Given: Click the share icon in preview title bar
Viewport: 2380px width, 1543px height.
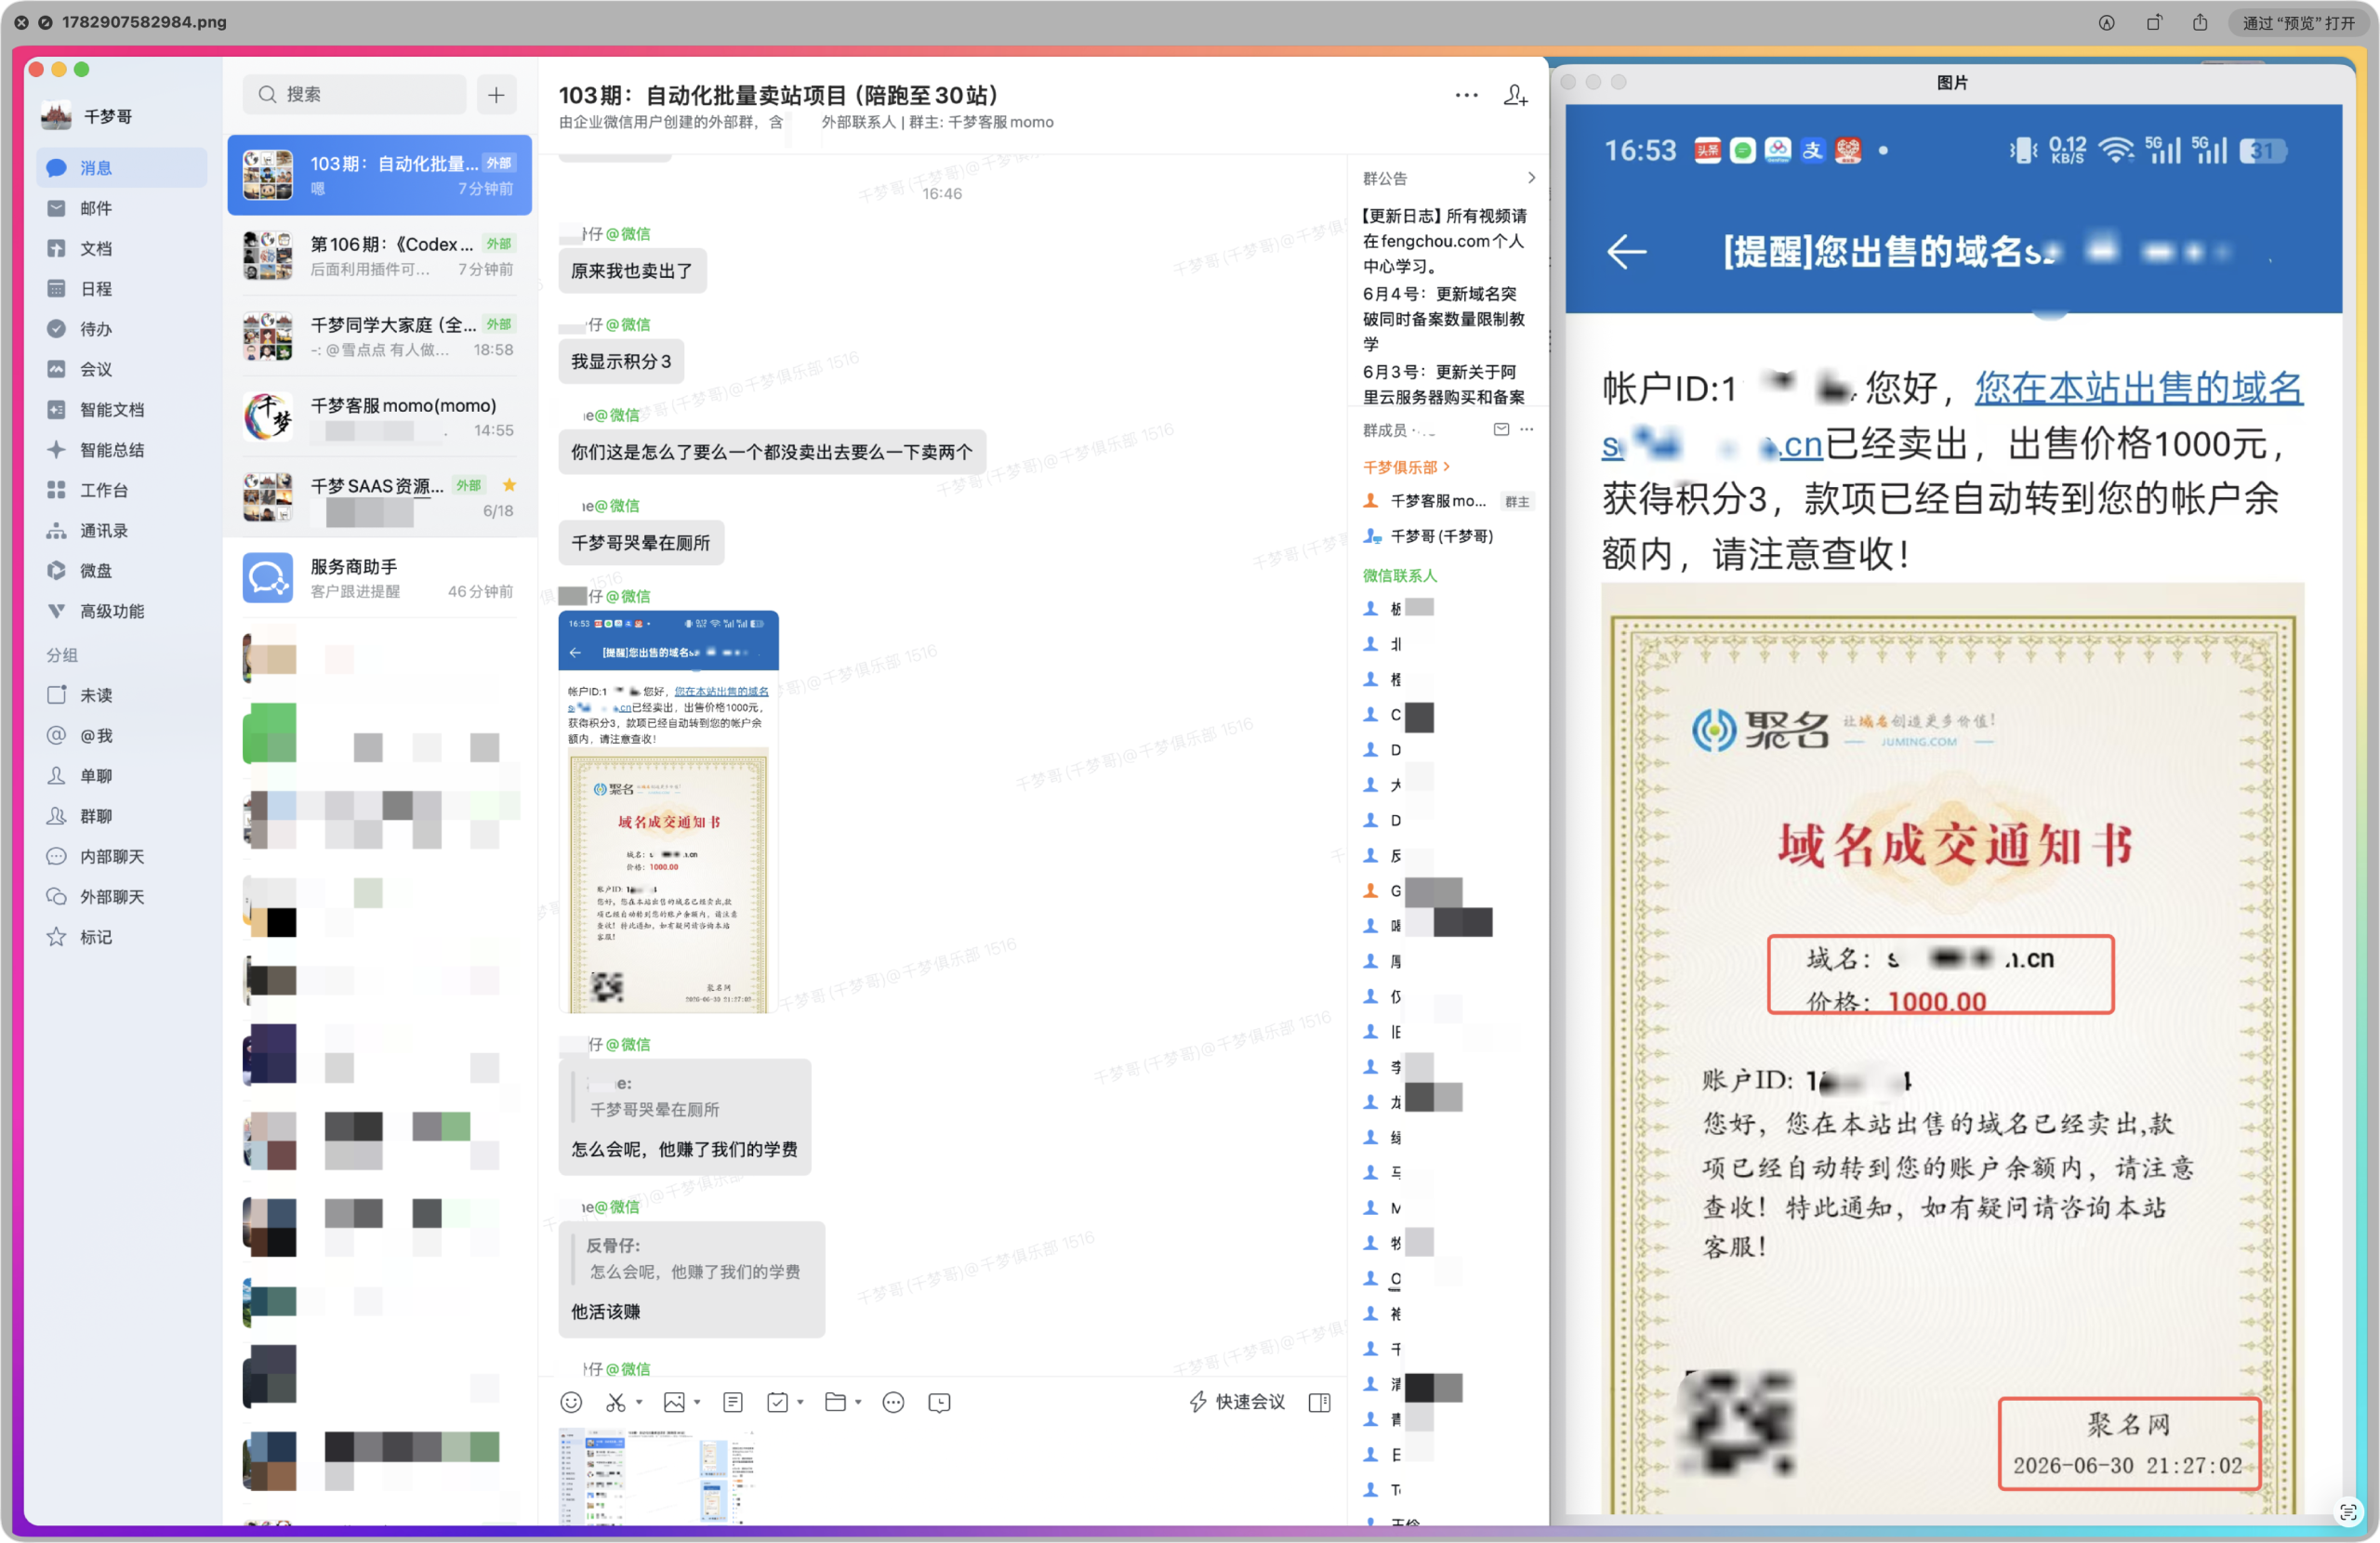Looking at the screenshot, I should (2200, 22).
